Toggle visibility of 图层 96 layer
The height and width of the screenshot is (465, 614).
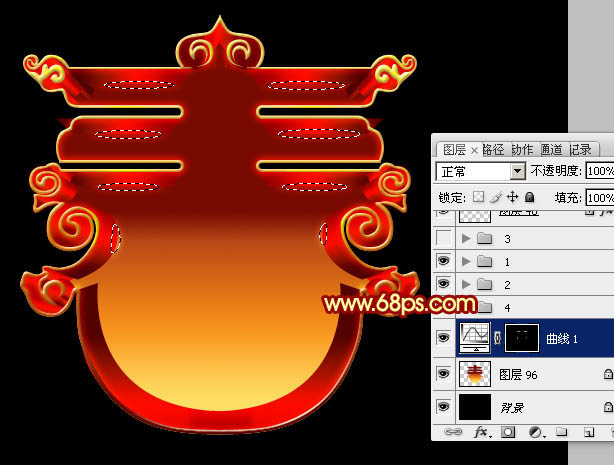point(444,373)
